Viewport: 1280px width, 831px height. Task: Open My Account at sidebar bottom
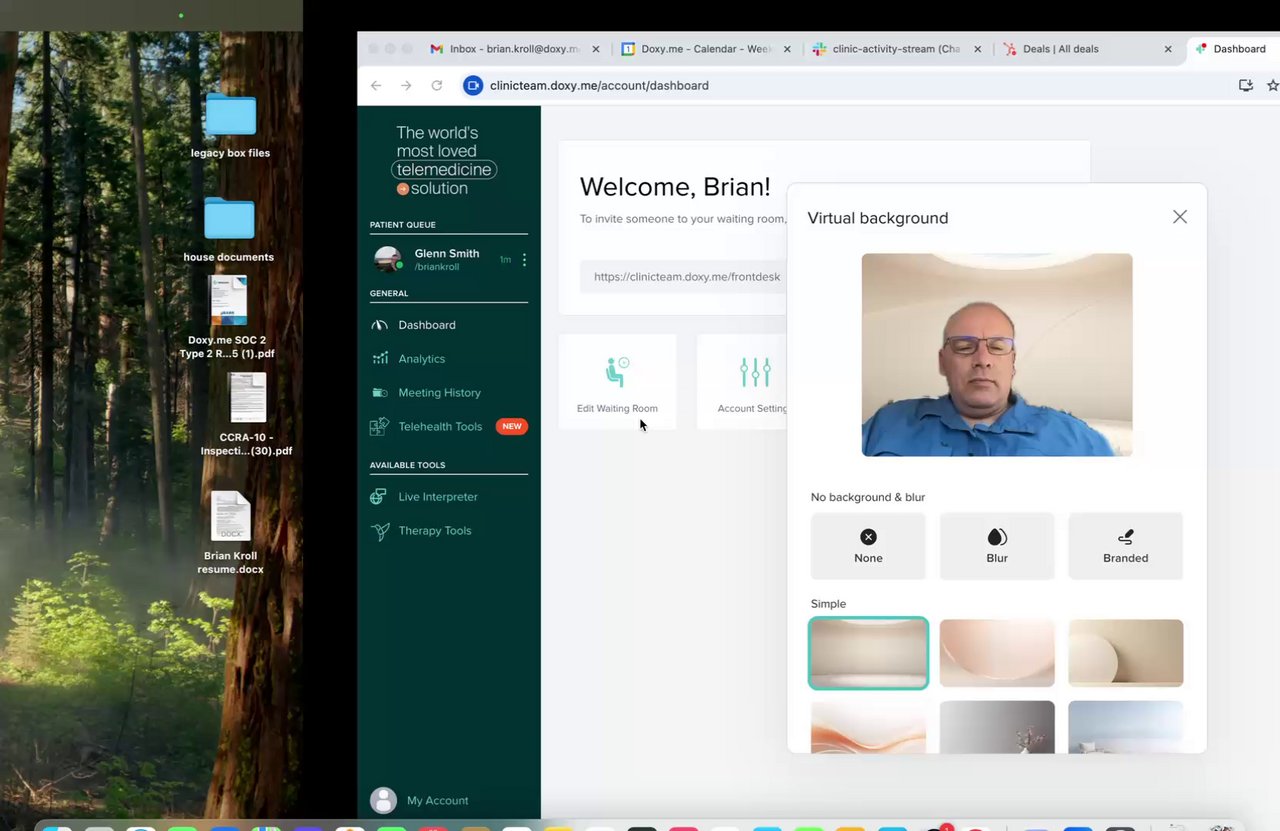[437, 801]
